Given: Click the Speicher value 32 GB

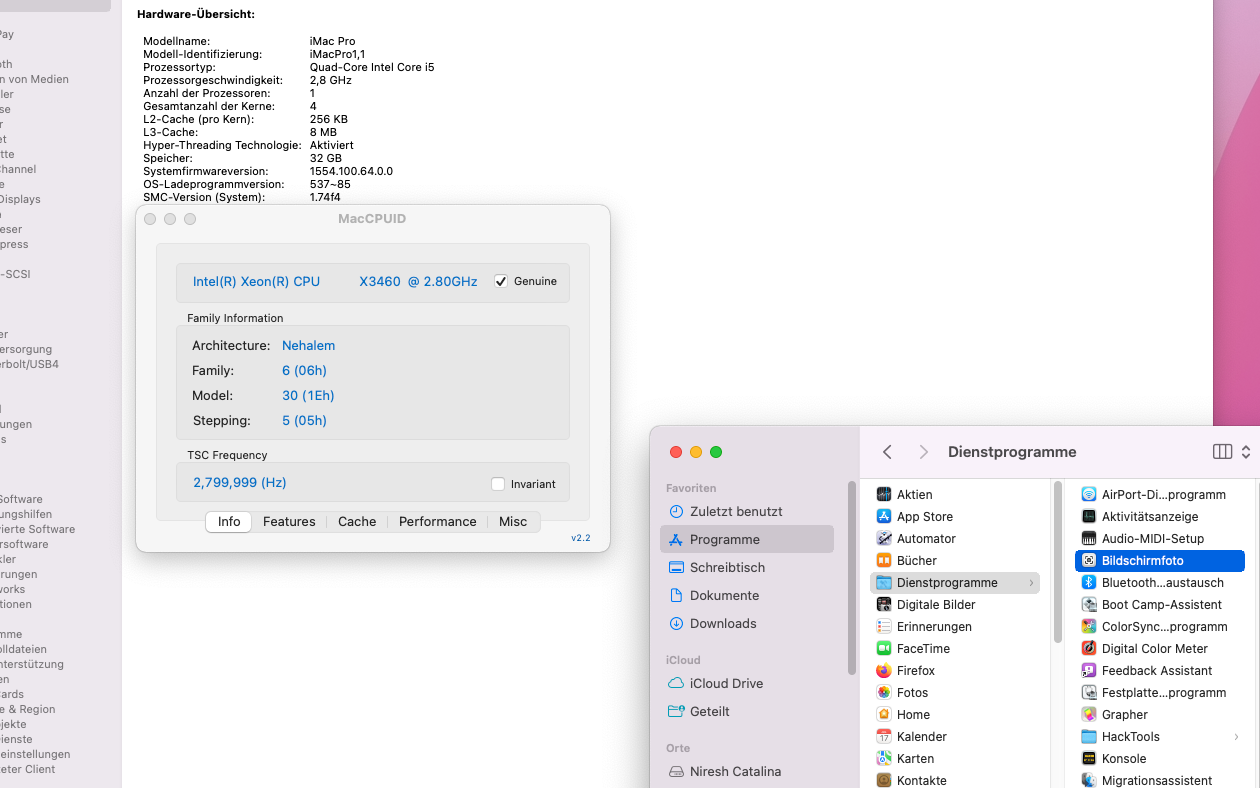Looking at the screenshot, I should pos(326,159).
